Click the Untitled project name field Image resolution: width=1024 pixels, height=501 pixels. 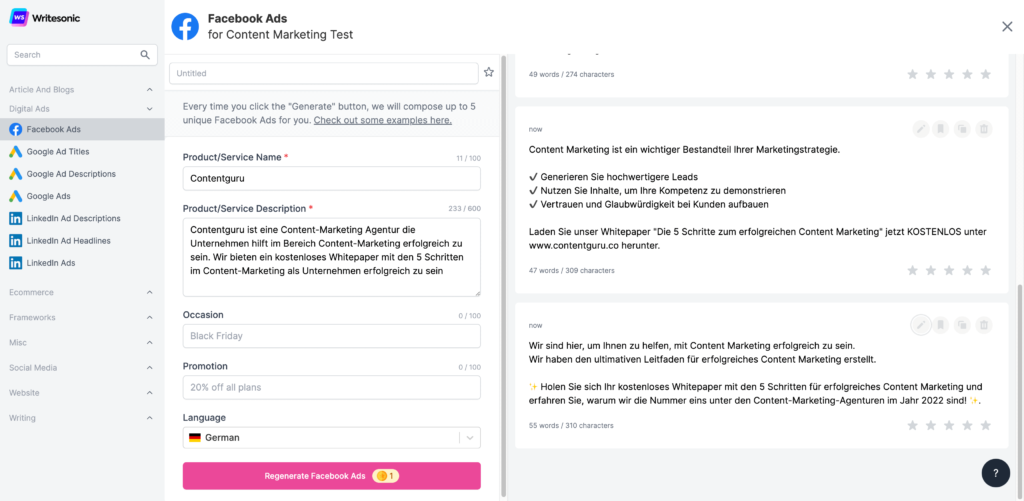coord(324,73)
